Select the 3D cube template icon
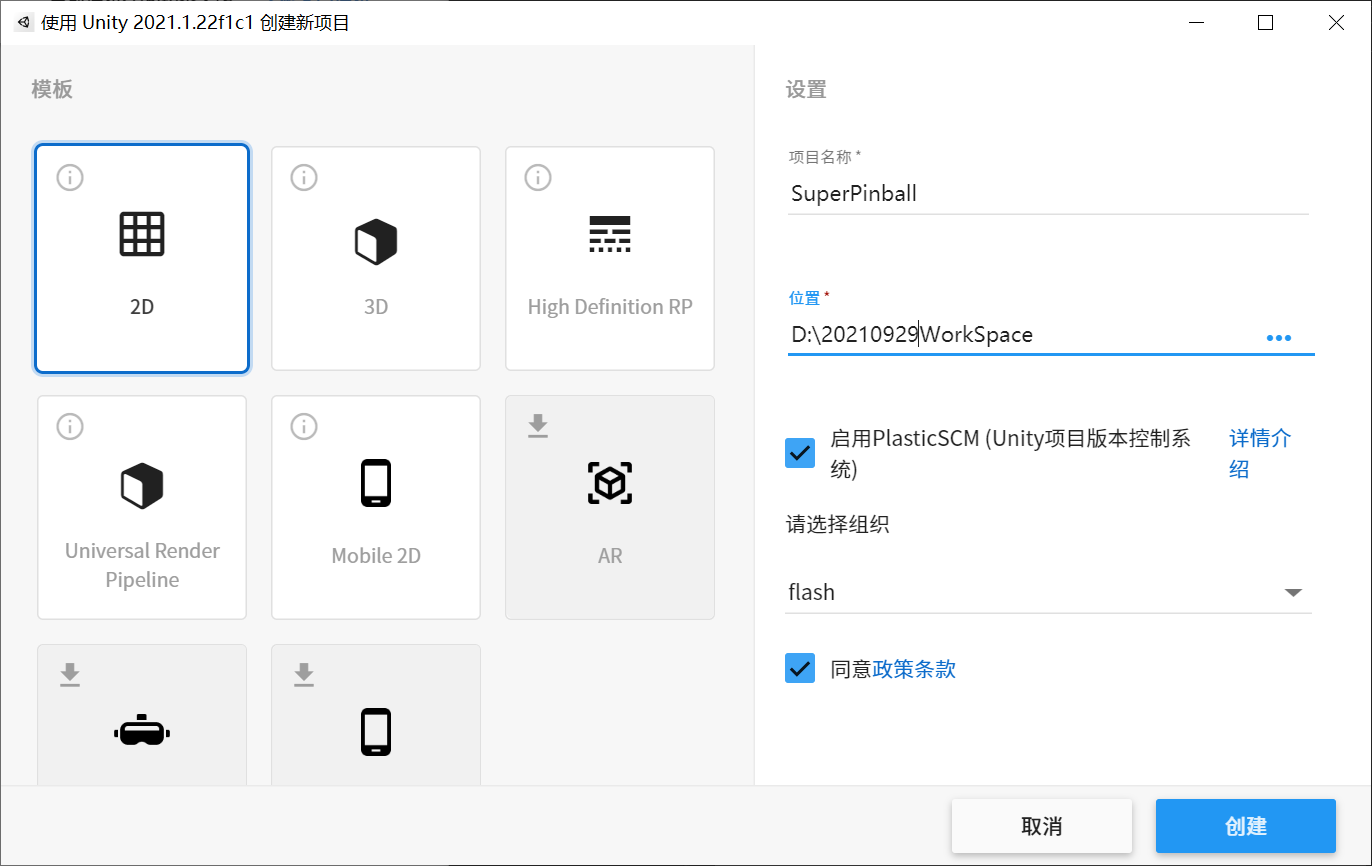 point(376,241)
